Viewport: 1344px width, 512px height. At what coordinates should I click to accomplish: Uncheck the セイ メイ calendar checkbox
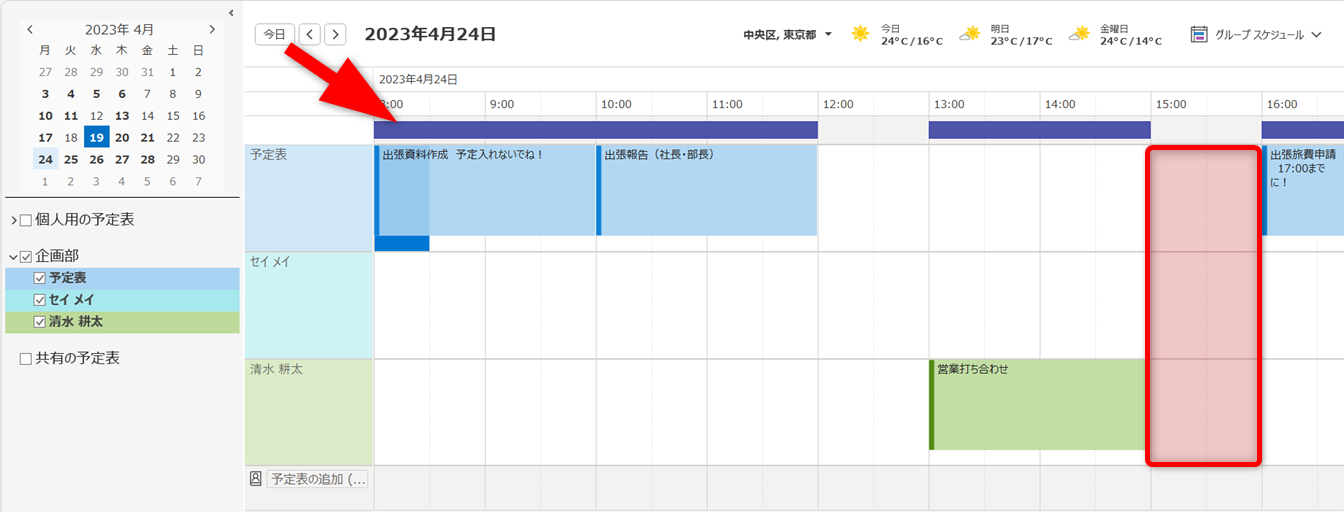40,300
